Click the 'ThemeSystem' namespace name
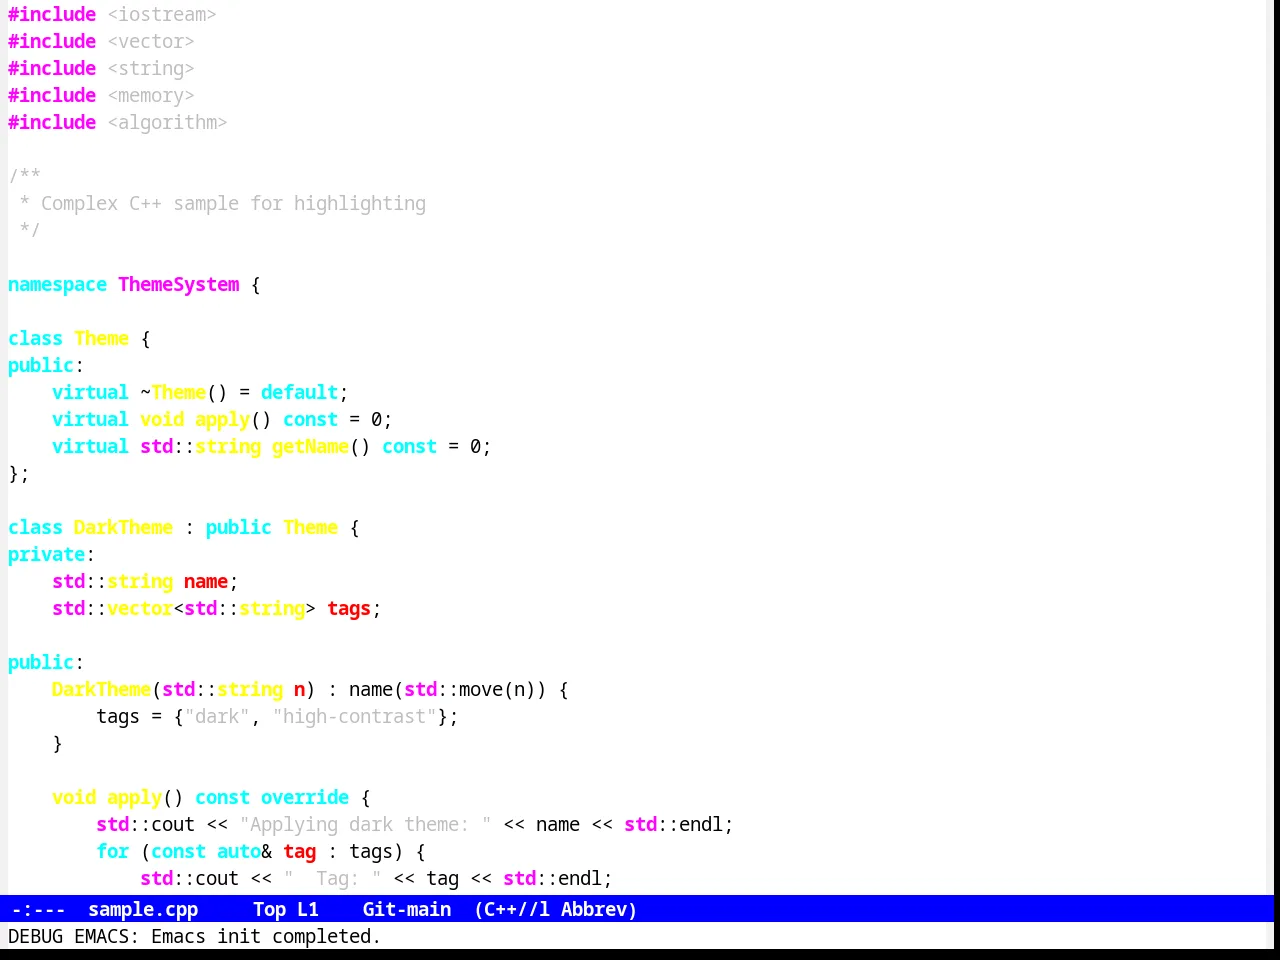The width and height of the screenshot is (1280, 960). [179, 284]
